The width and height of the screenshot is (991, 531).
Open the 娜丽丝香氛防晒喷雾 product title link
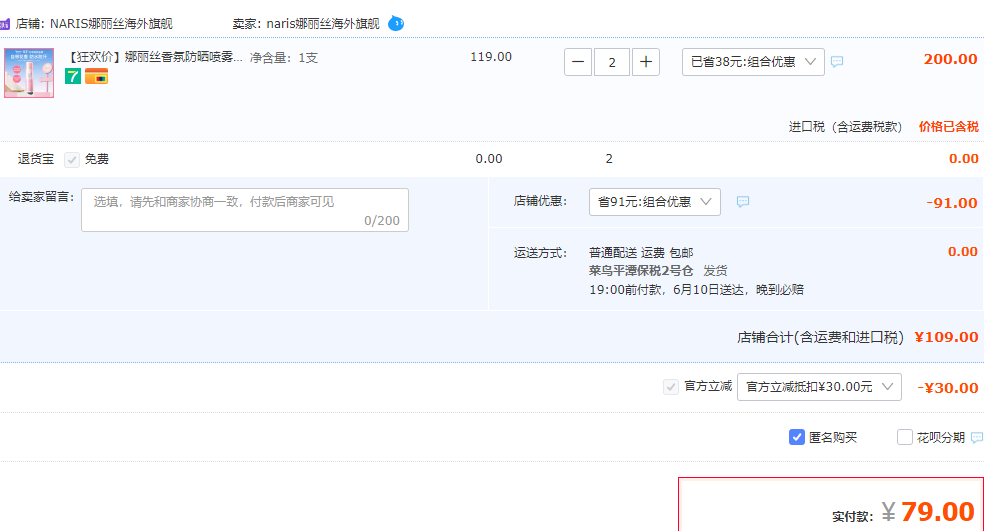(155, 58)
